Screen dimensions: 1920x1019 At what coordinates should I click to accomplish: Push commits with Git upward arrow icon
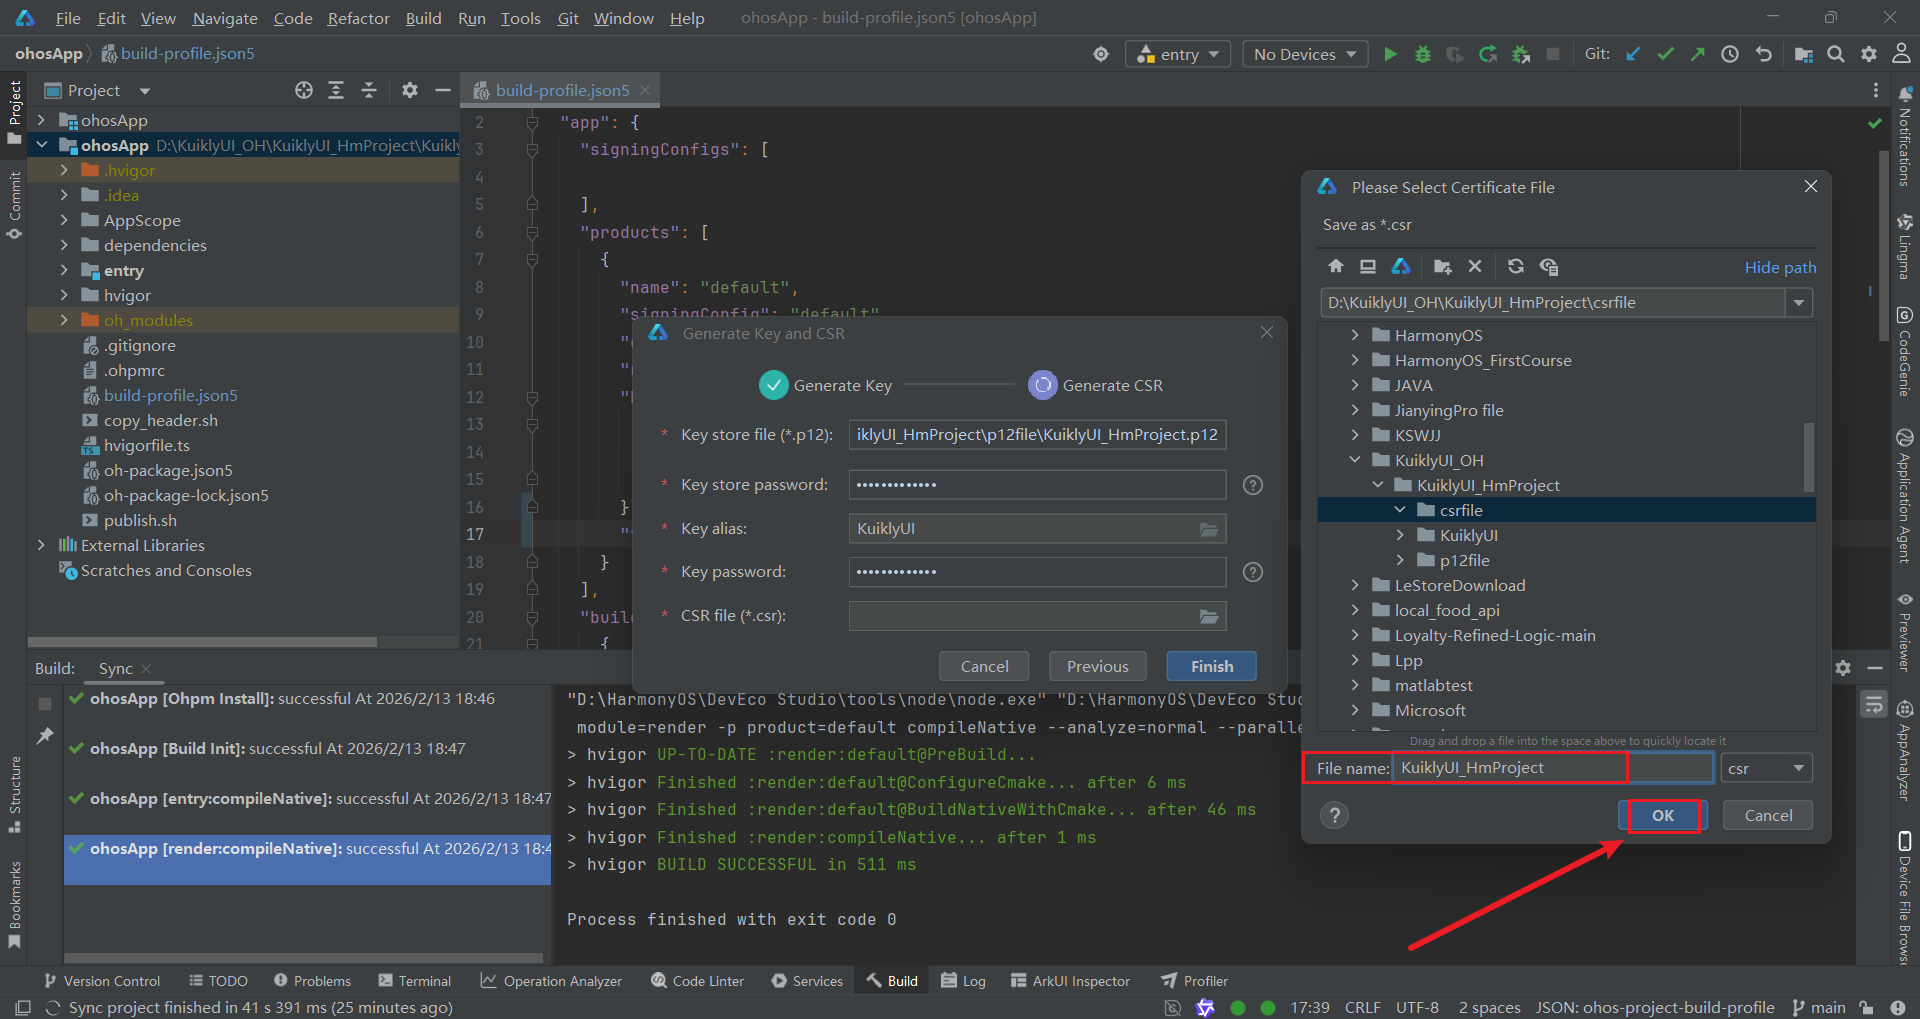[x=1697, y=54]
